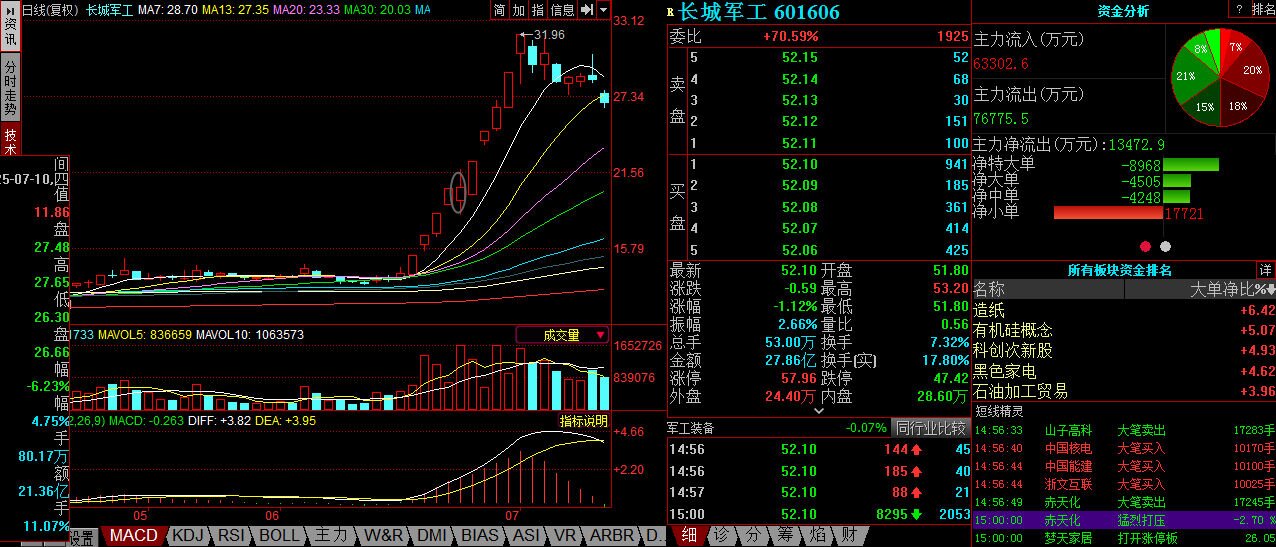Click the 20% red pie slice
Viewport: 1276px width, 547px height.
(x=1250, y=71)
